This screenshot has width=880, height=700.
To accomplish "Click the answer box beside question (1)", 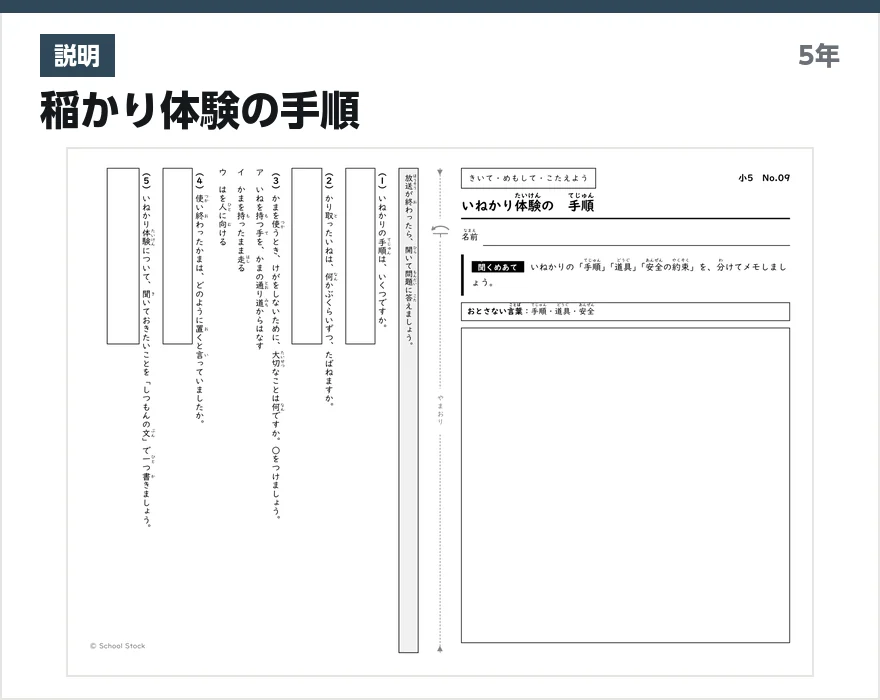I will (x=360, y=256).
